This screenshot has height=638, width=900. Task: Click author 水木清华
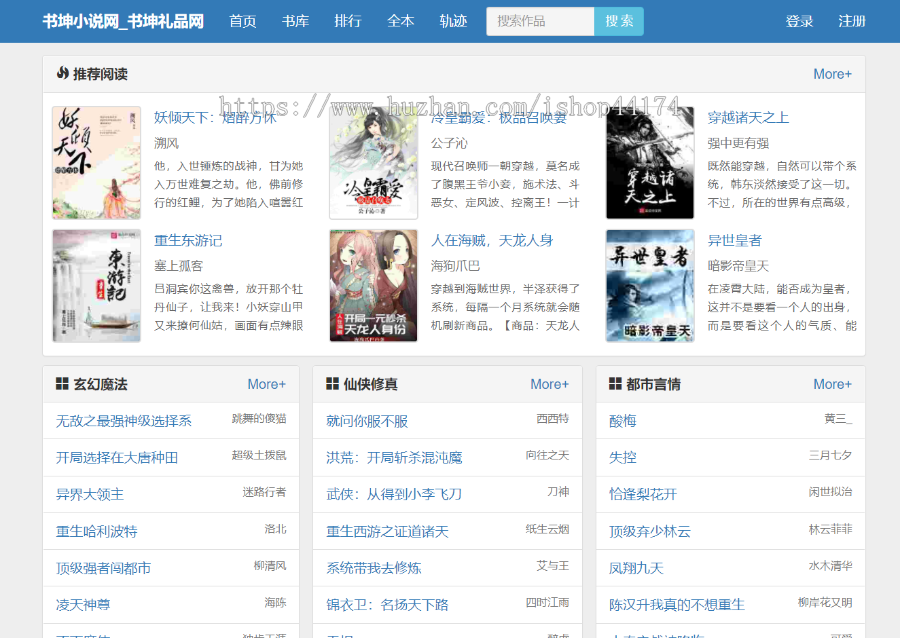tap(831, 566)
